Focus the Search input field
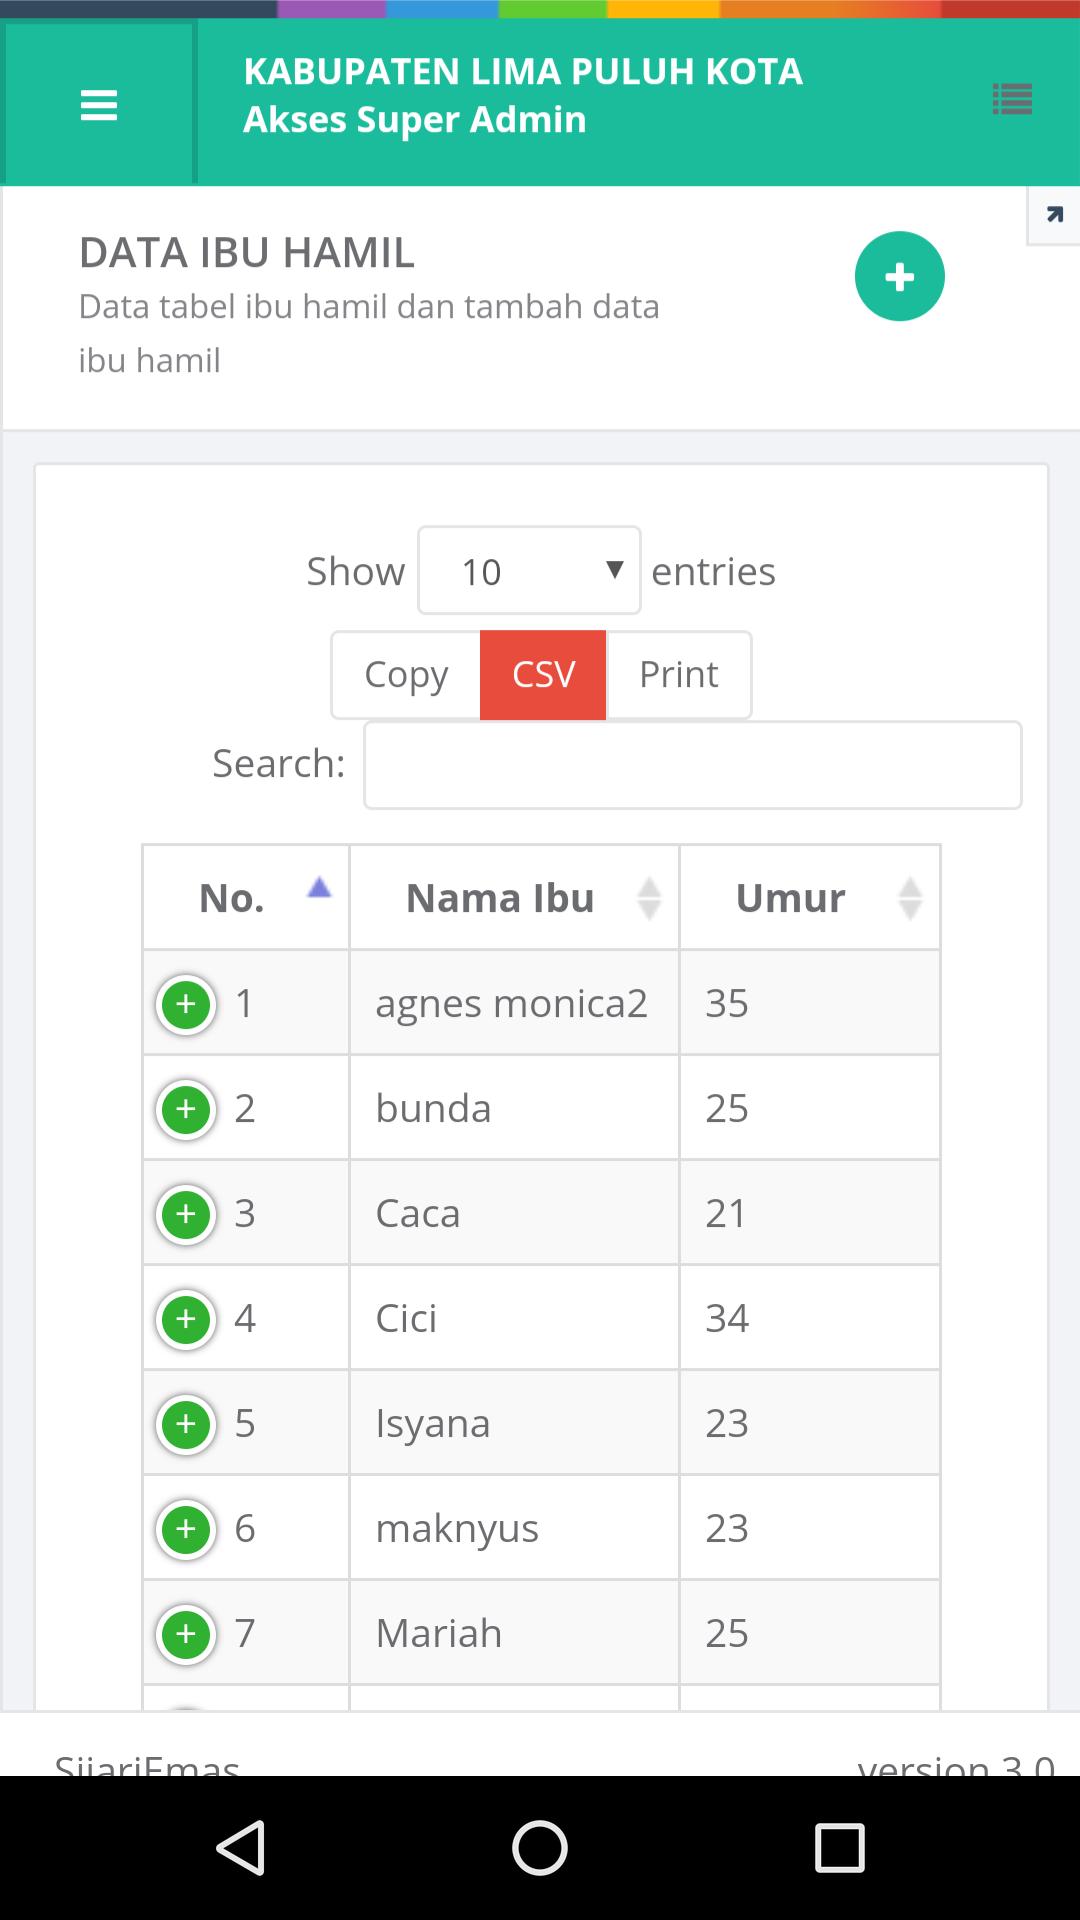This screenshot has width=1080, height=1920. [x=692, y=765]
